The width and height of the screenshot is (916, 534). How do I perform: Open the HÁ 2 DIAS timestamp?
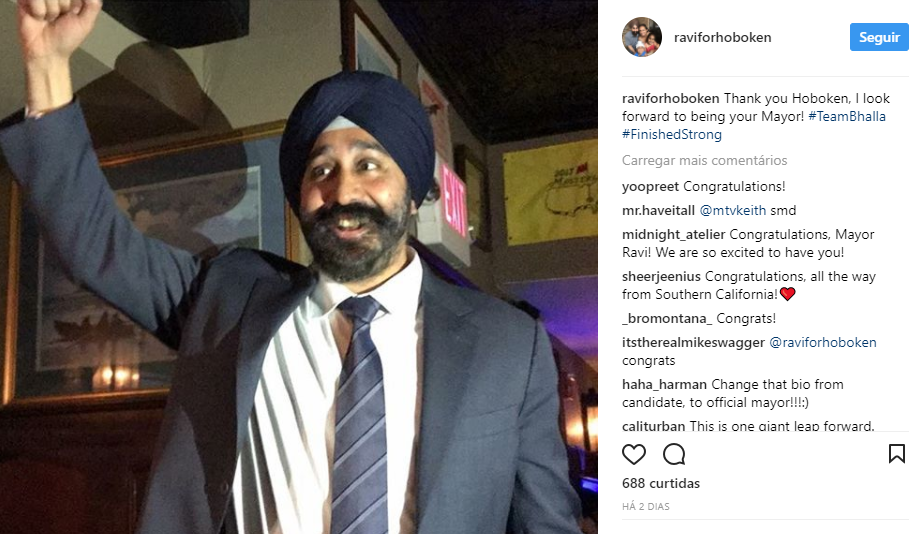tap(646, 507)
